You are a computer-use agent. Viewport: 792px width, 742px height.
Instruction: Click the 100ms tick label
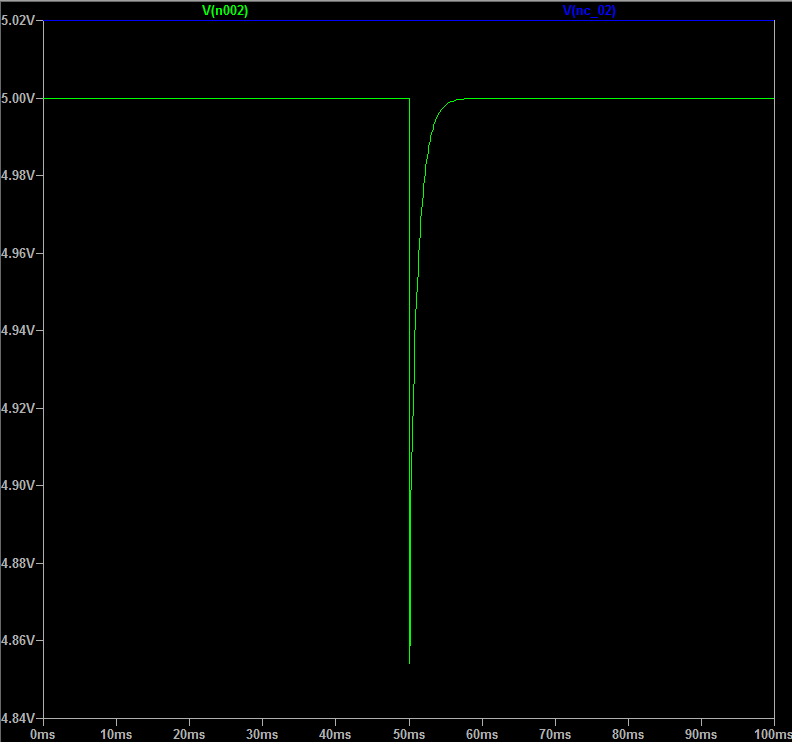pos(772,733)
